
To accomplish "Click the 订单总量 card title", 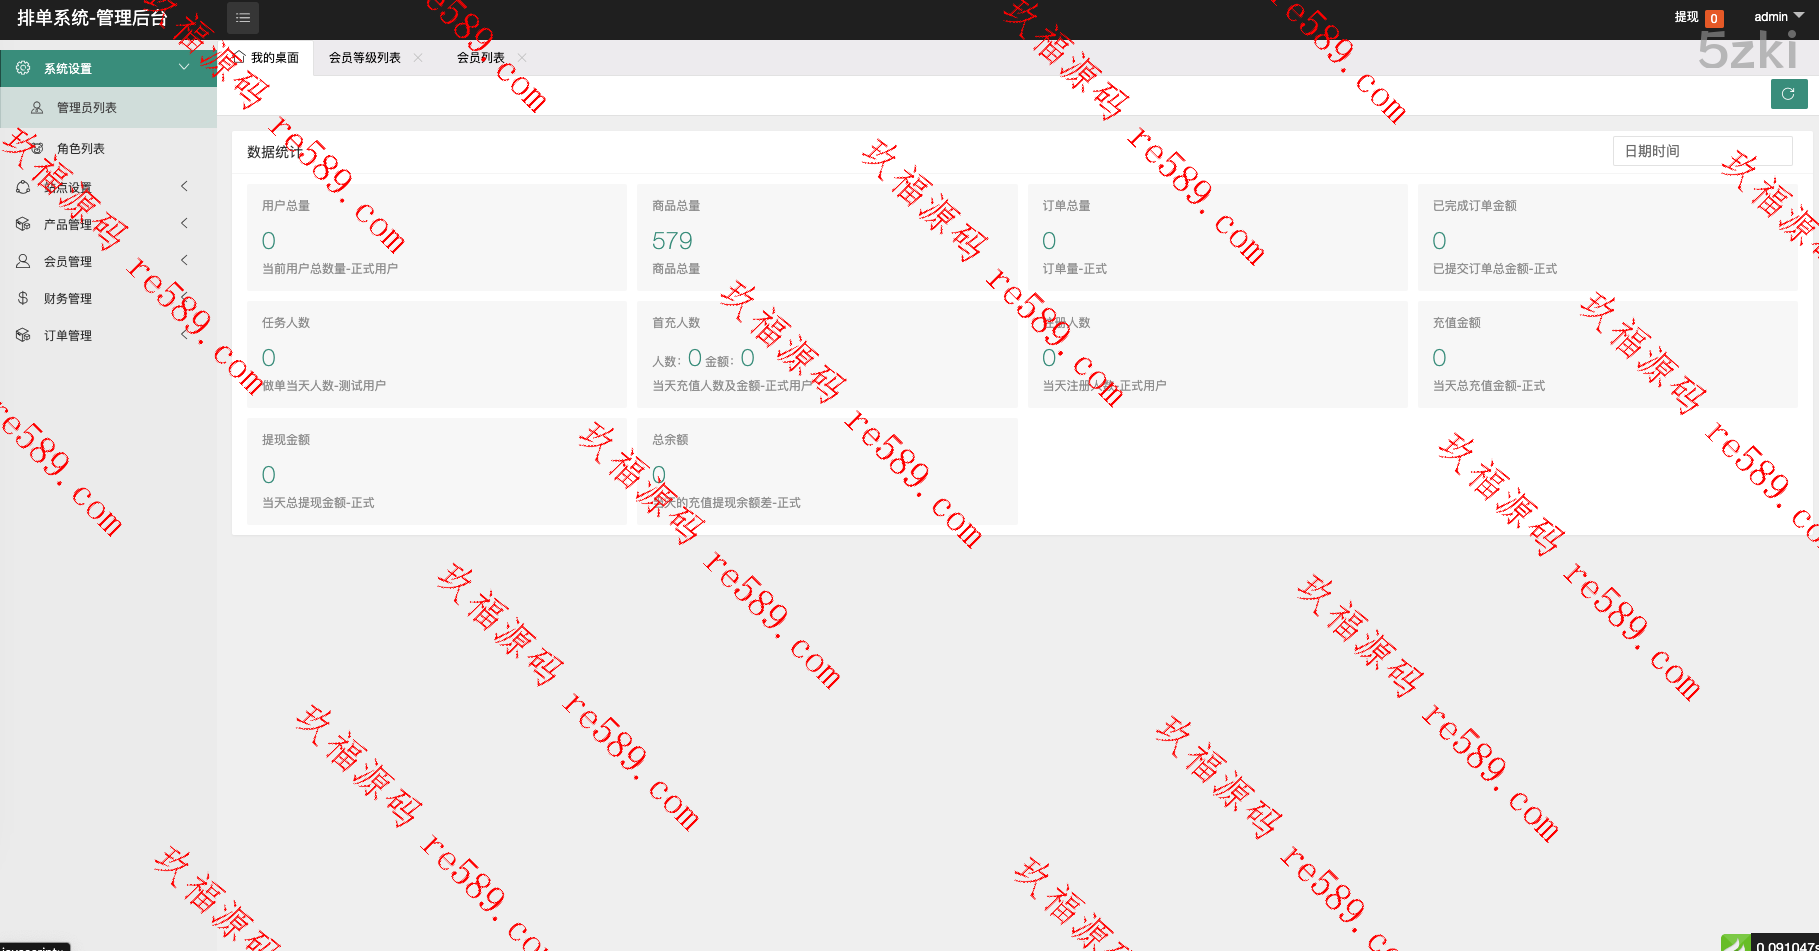I will coord(1066,206).
